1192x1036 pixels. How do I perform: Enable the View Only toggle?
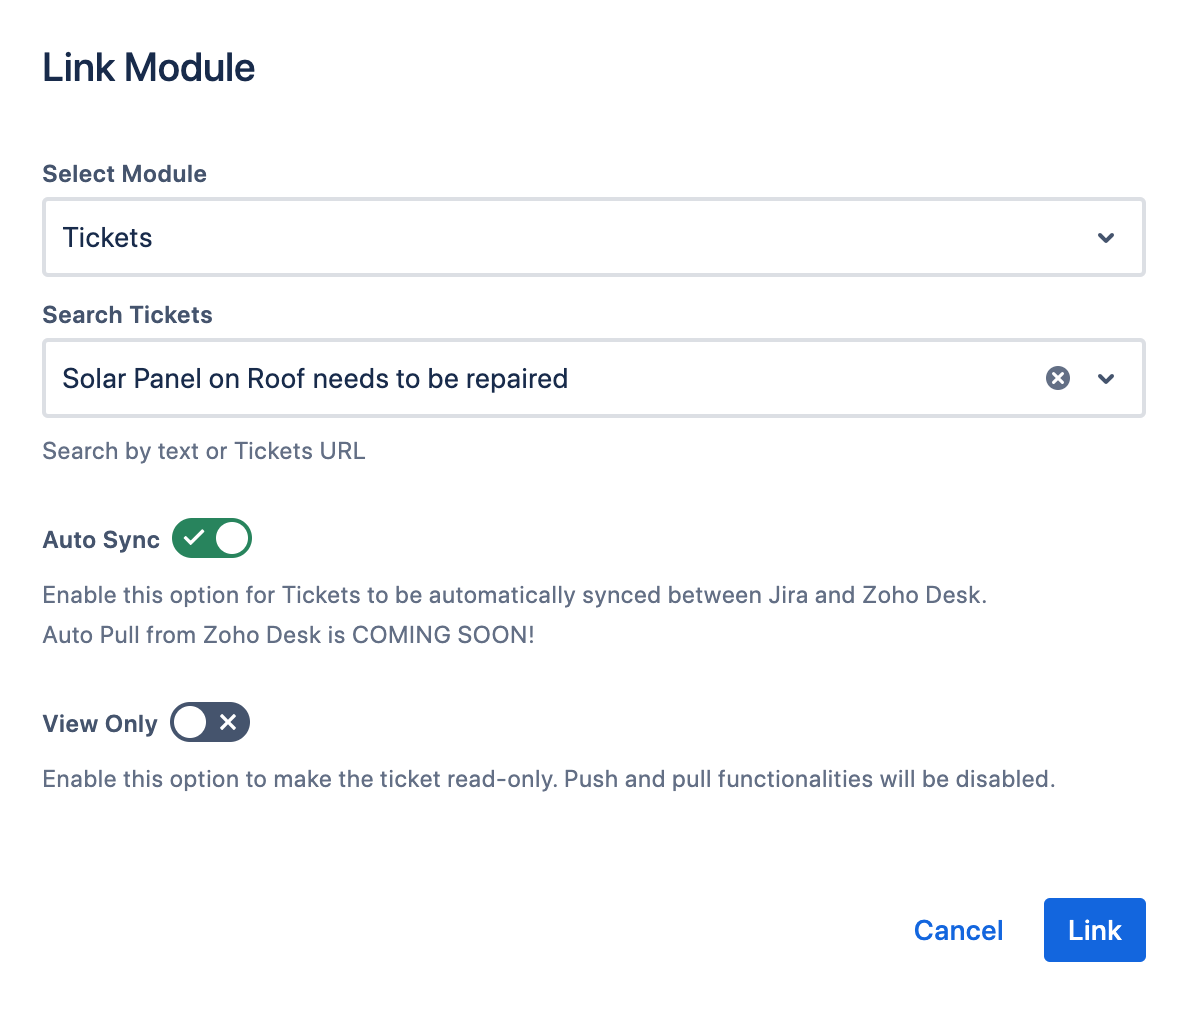click(210, 722)
